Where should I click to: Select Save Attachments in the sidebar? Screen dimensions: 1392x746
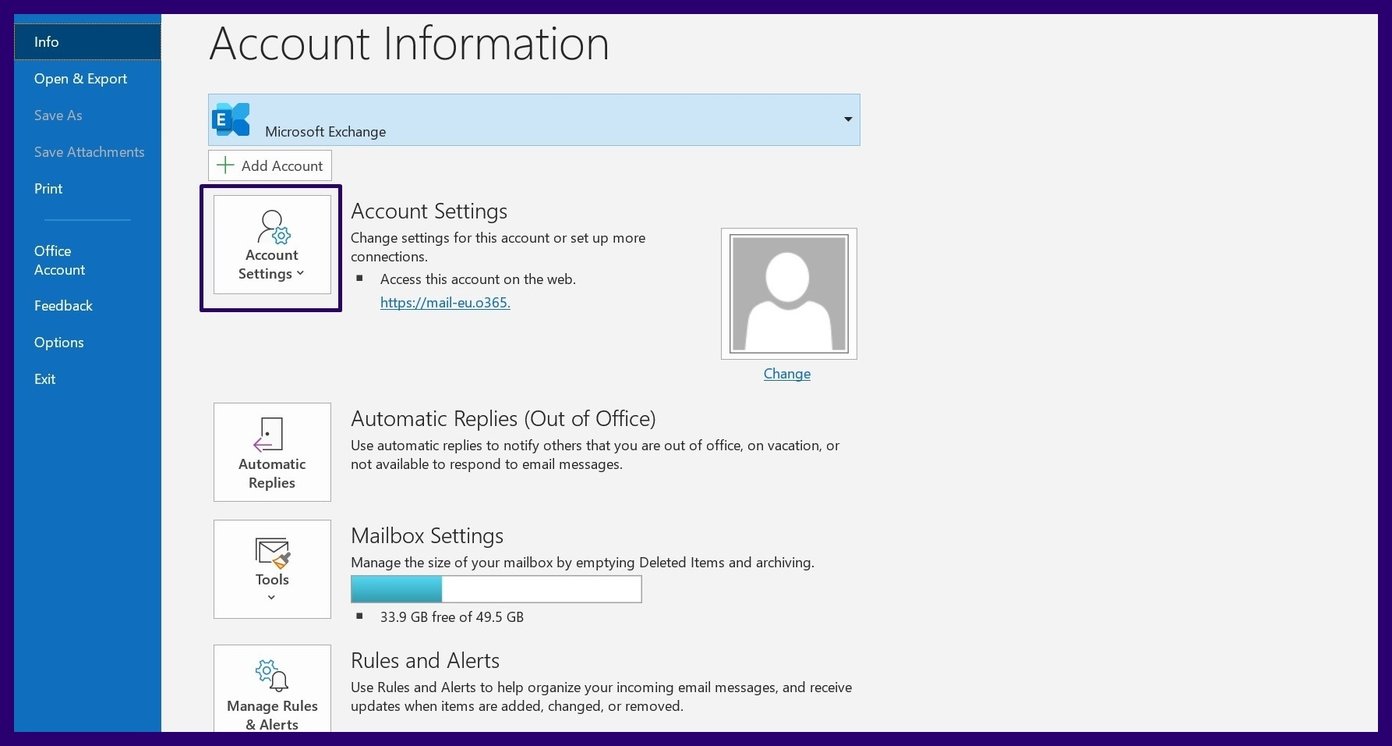pos(87,152)
